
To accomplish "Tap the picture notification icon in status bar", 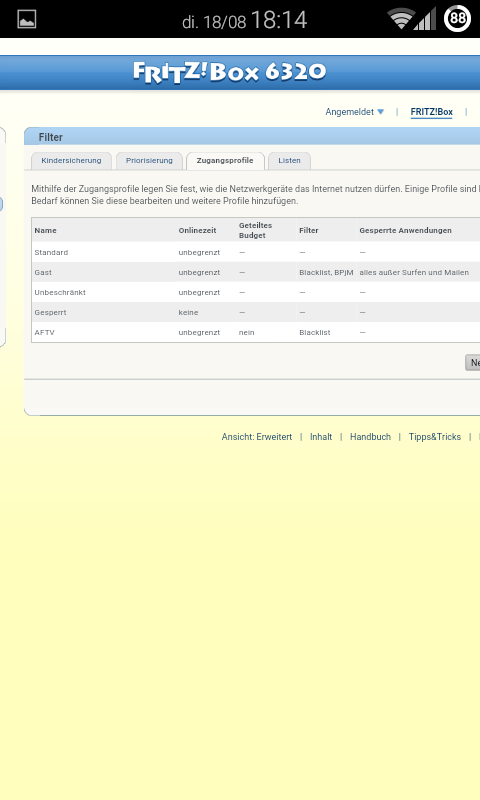I will pos(27,19).
